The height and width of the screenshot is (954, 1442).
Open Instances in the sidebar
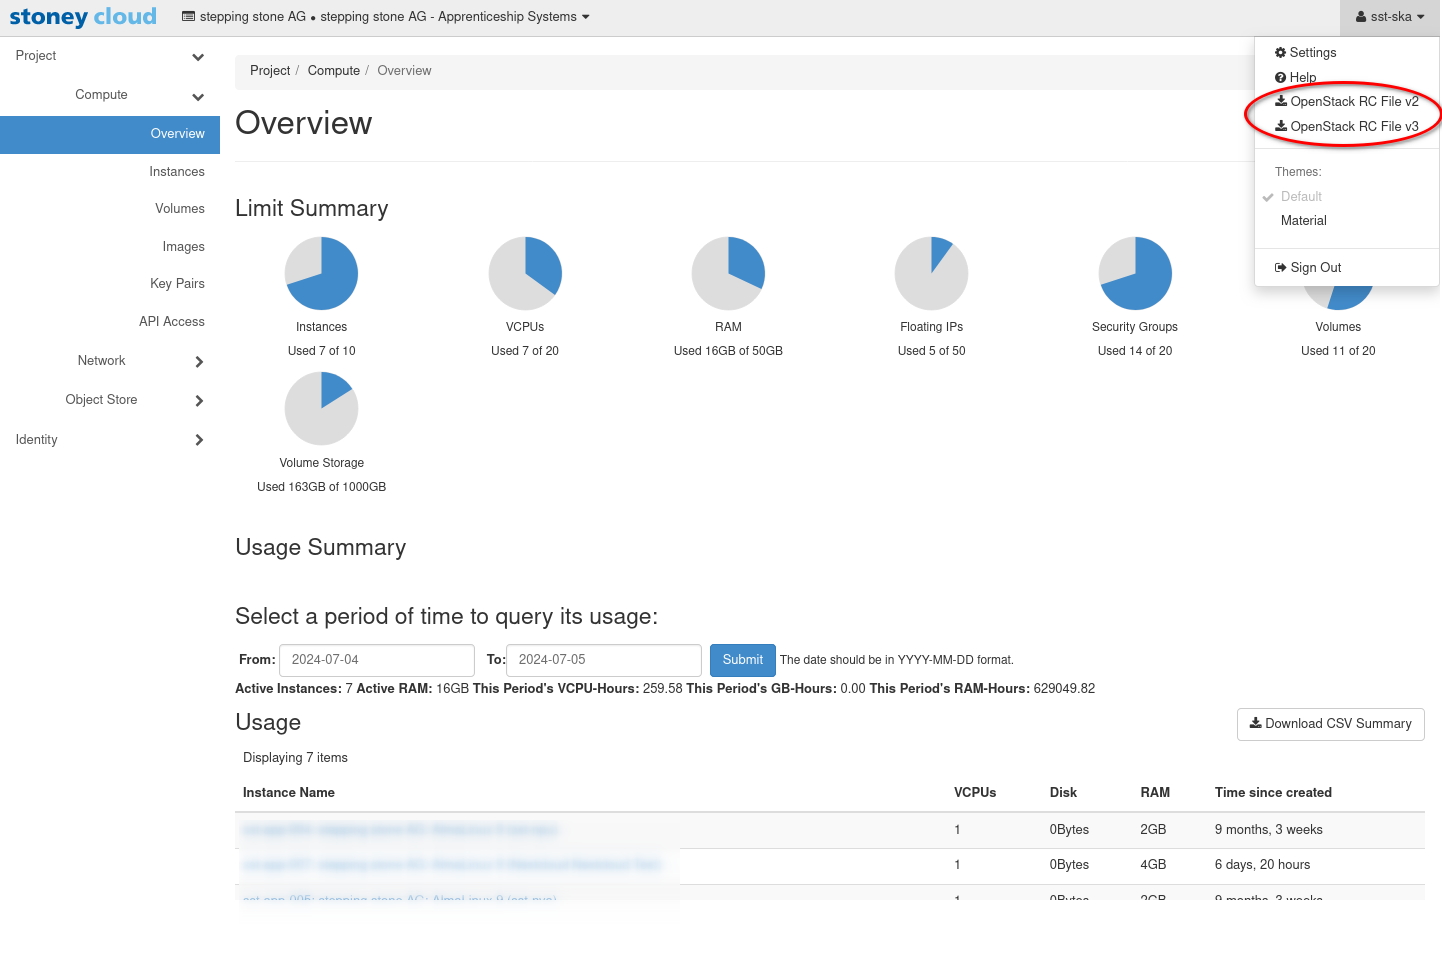pyautogui.click(x=176, y=172)
